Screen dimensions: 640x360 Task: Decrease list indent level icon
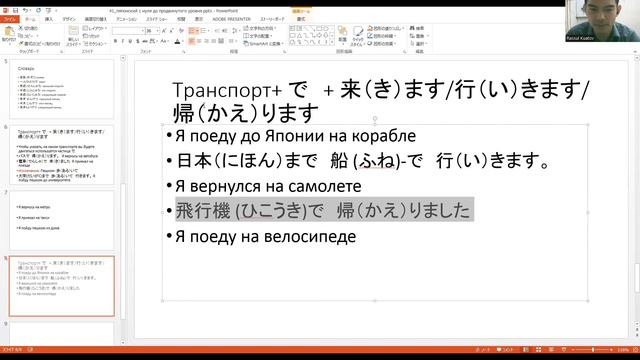(x=218, y=31)
